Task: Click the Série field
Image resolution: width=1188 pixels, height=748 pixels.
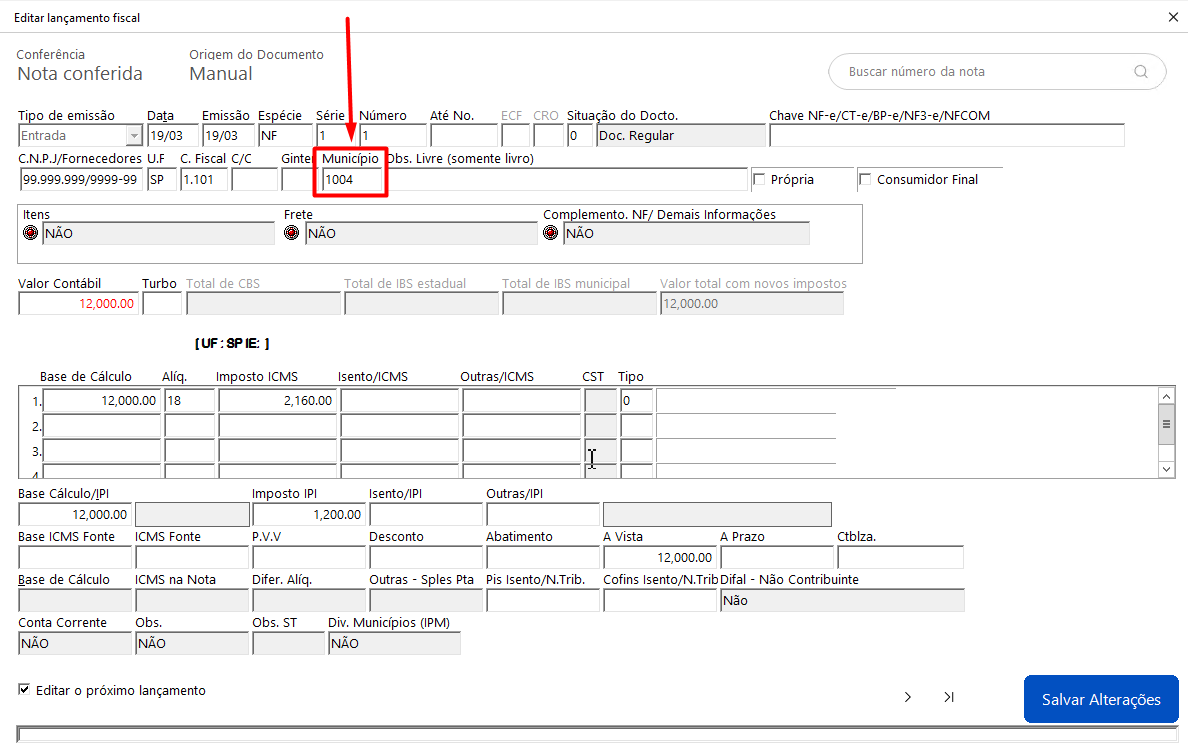Action: 334,136
